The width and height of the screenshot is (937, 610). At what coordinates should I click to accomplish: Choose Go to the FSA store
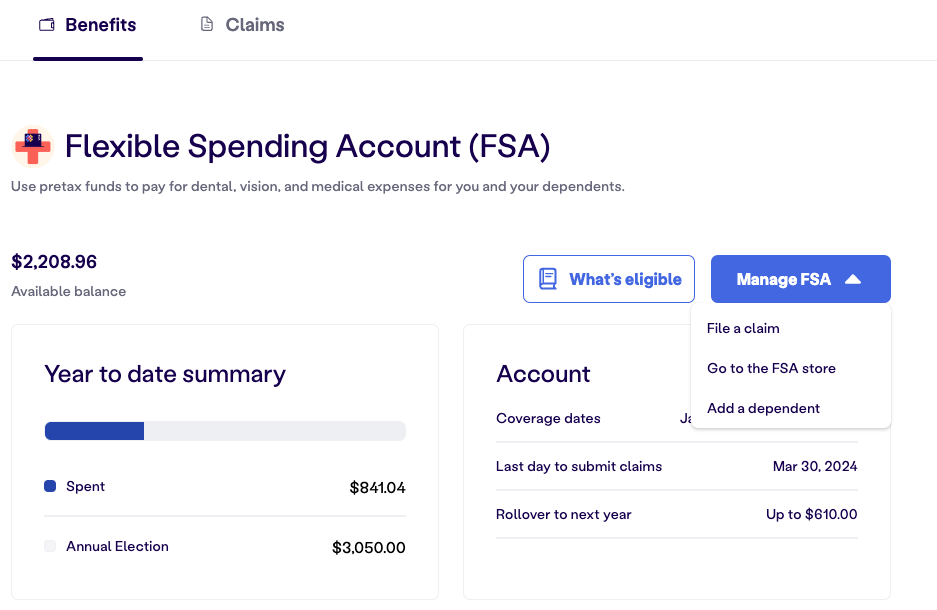pyautogui.click(x=771, y=368)
